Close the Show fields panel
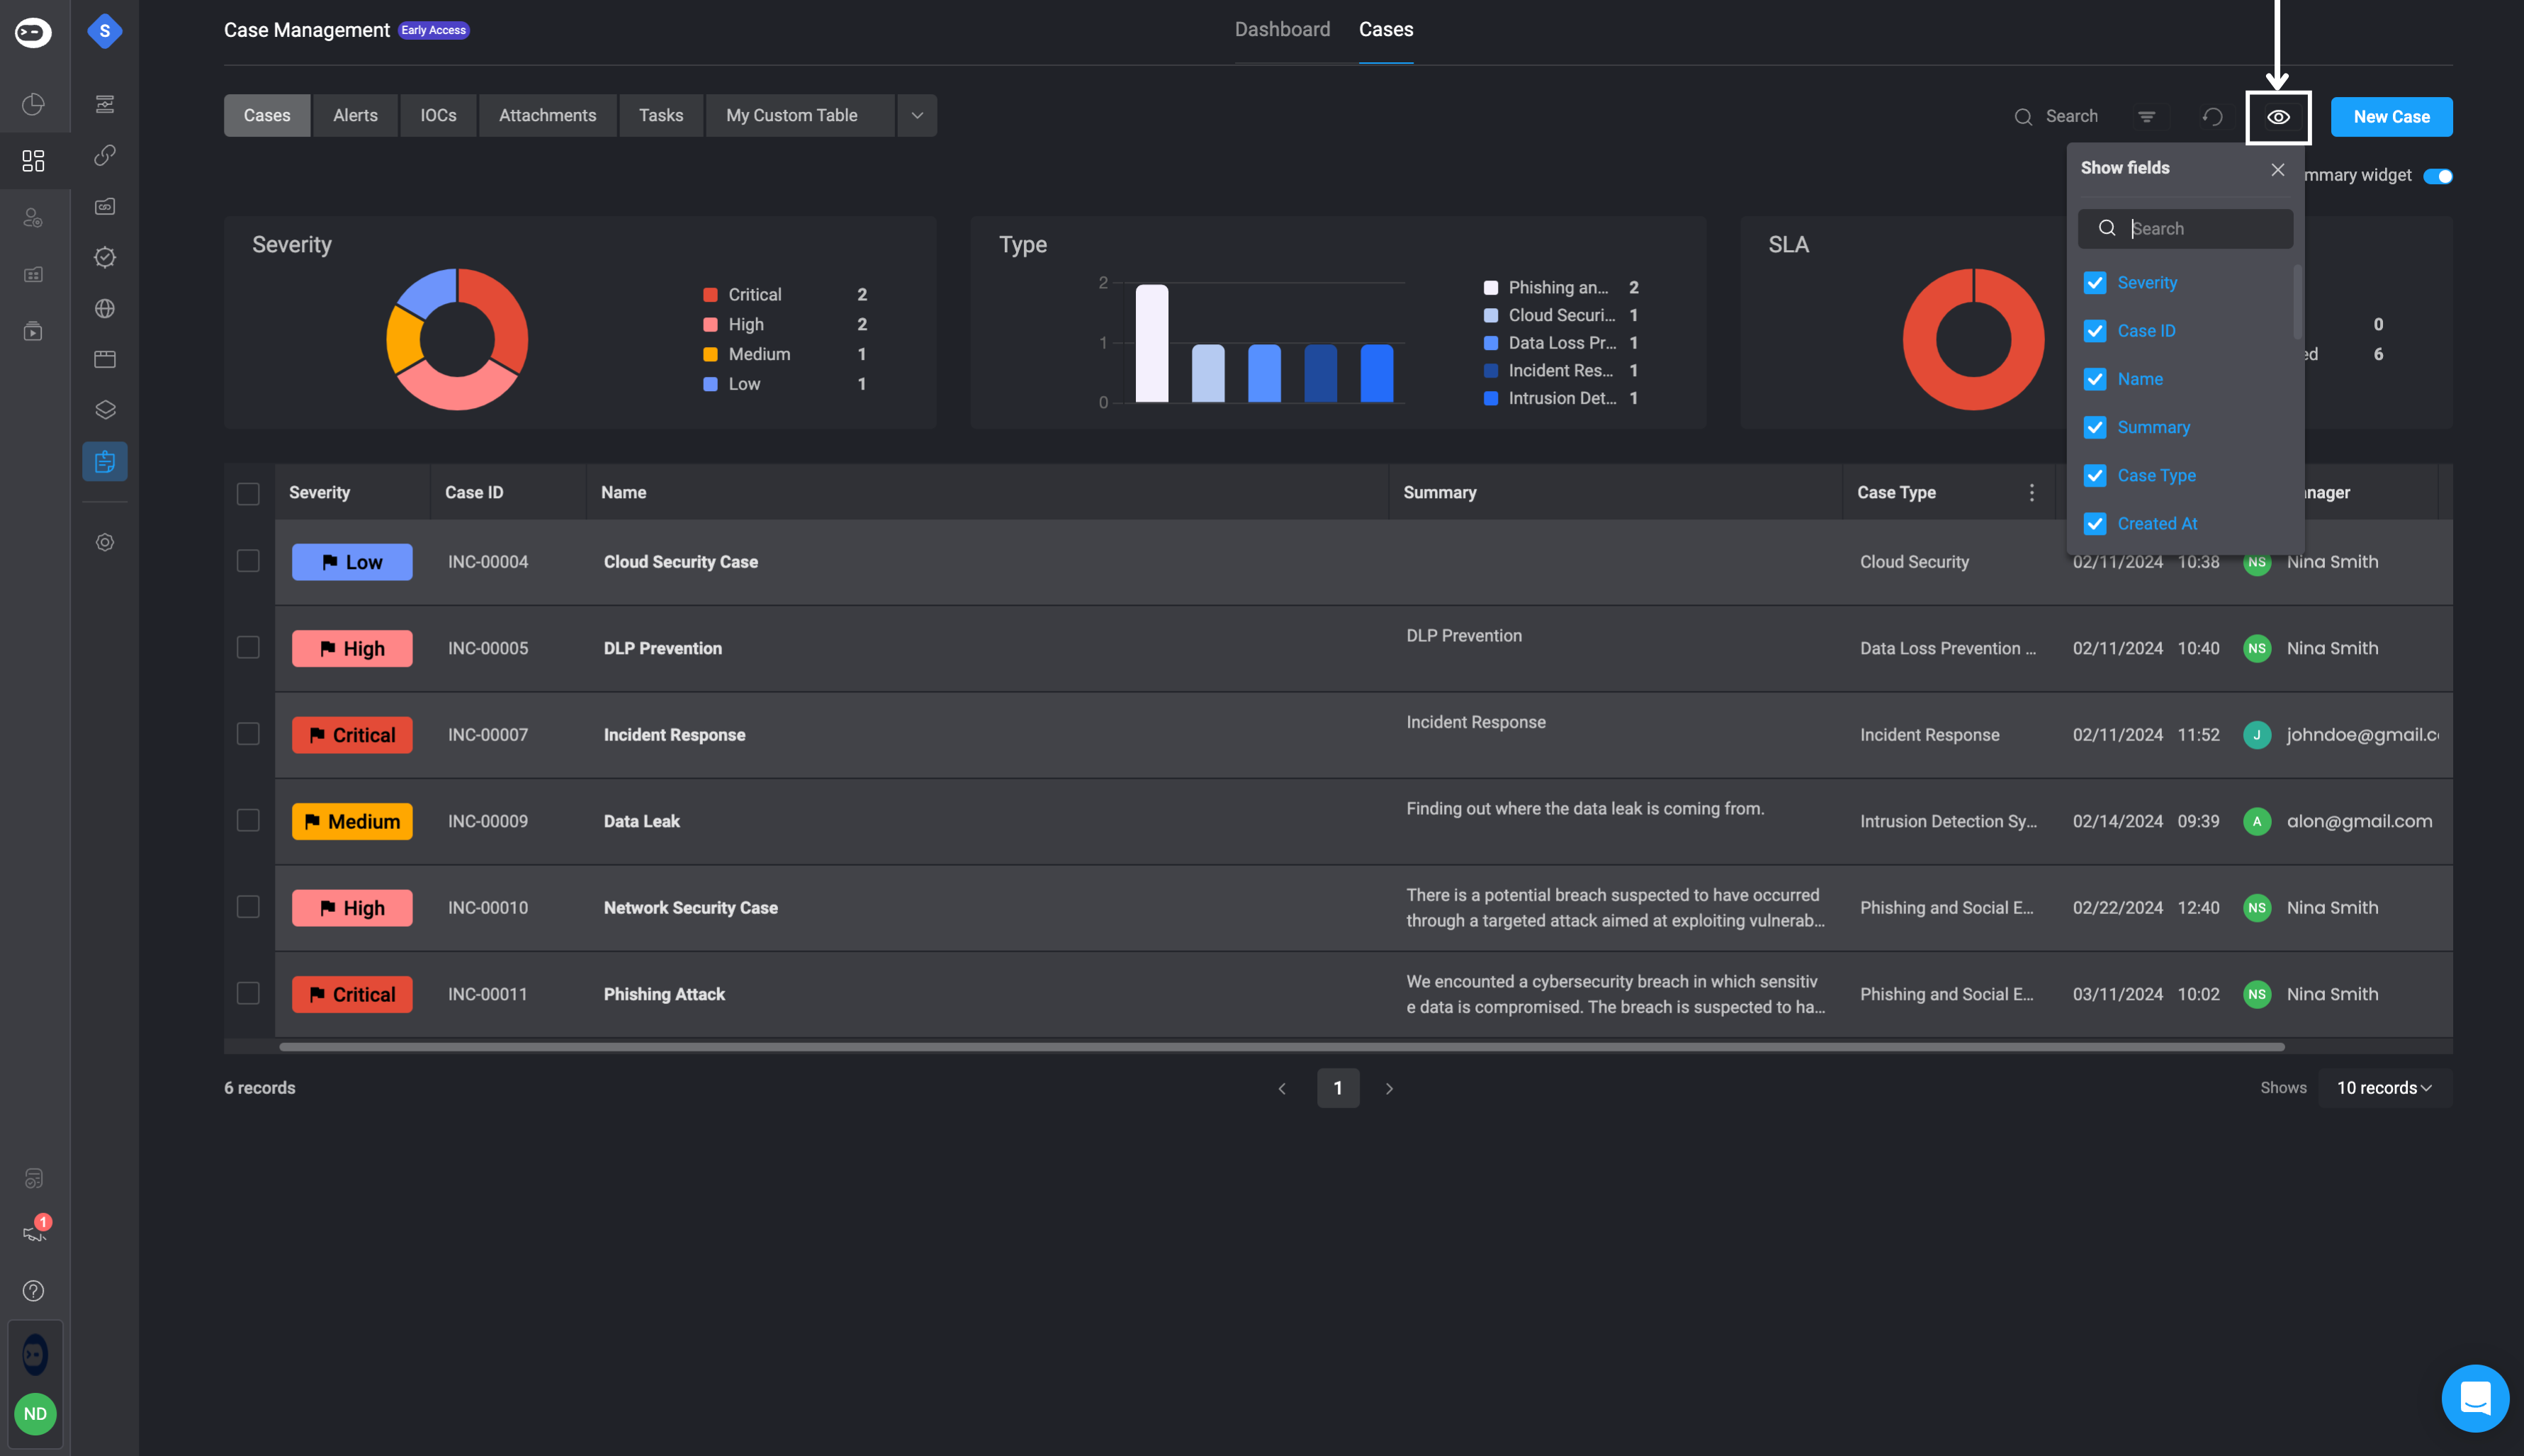This screenshot has height=1456, width=2524. click(x=2277, y=169)
